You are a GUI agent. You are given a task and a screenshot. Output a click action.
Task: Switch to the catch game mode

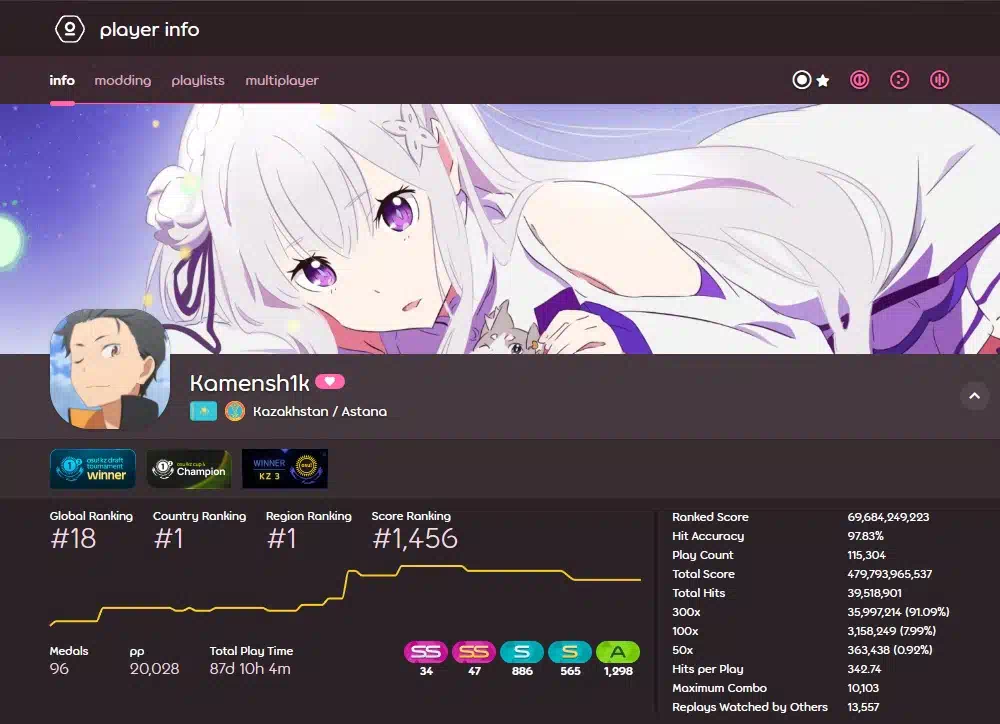tap(899, 80)
